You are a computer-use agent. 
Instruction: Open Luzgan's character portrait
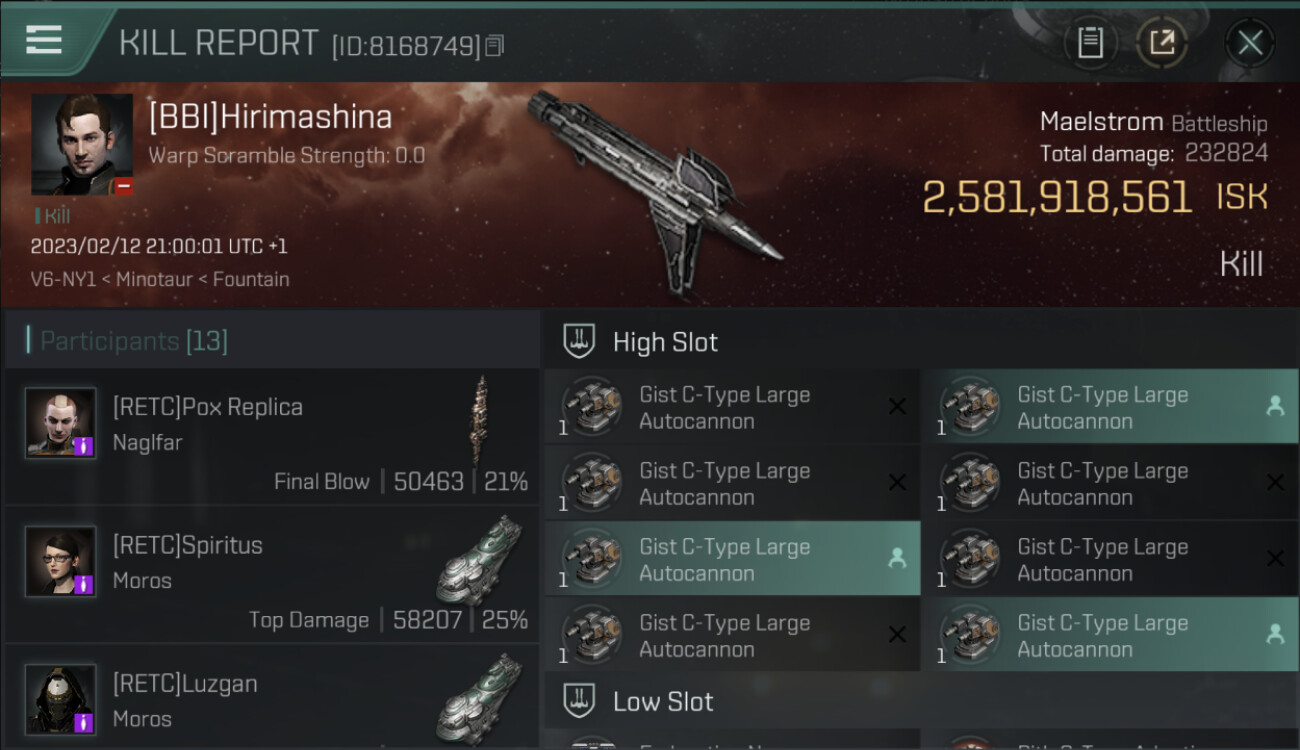point(61,699)
